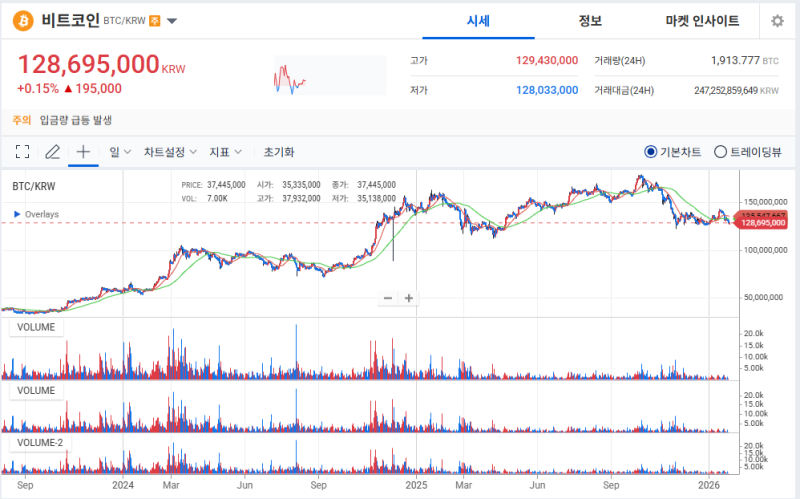Click the 2024 time axis label
800x499 pixels.
tap(123, 485)
